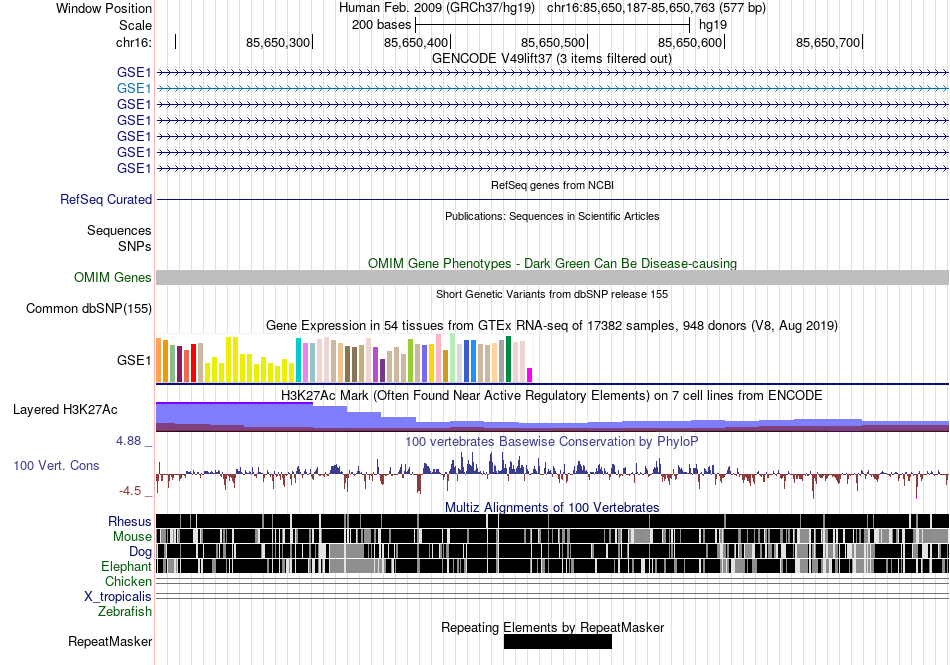Click the RepeatMasker track label

(110, 641)
